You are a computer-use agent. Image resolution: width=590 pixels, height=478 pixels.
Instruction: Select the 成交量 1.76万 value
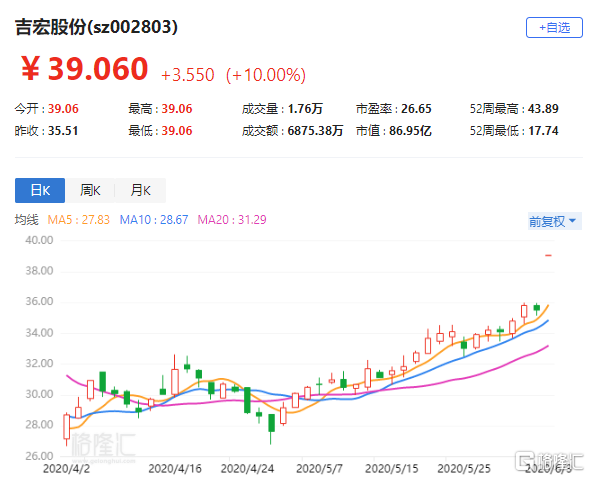pyautogui.click(x=305, y=109)
